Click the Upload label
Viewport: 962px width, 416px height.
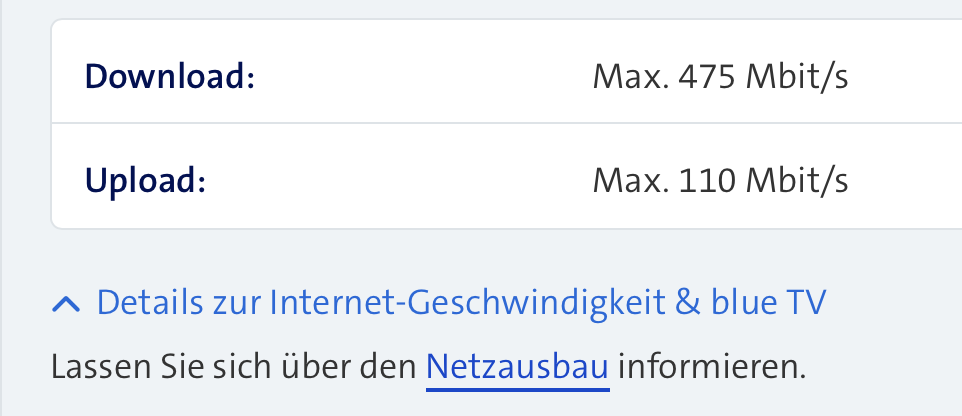pyautogui.click(x=145, y=181)
